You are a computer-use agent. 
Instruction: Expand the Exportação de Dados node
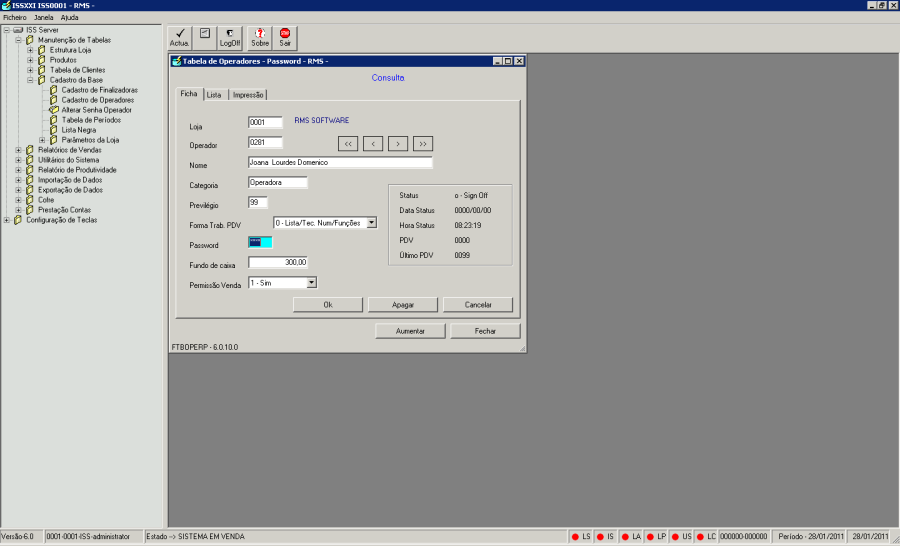click(18, 190)
